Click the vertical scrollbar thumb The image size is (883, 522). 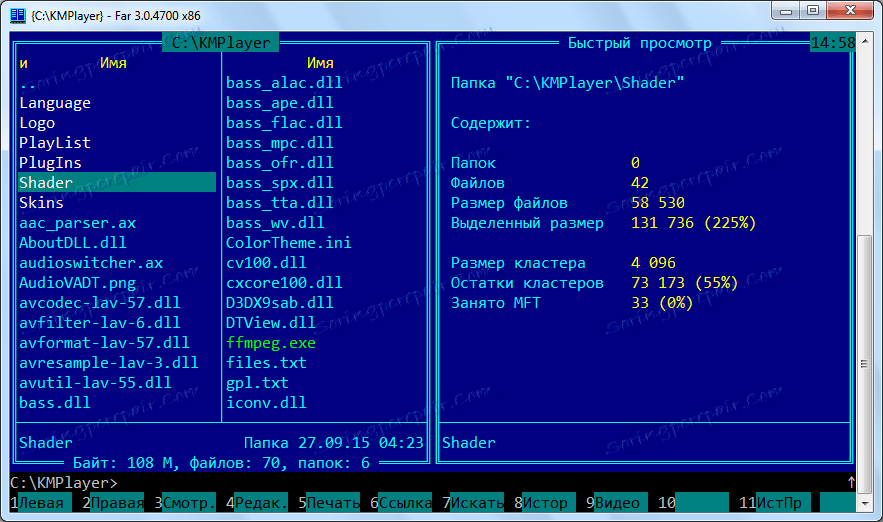tap(864, 364)
